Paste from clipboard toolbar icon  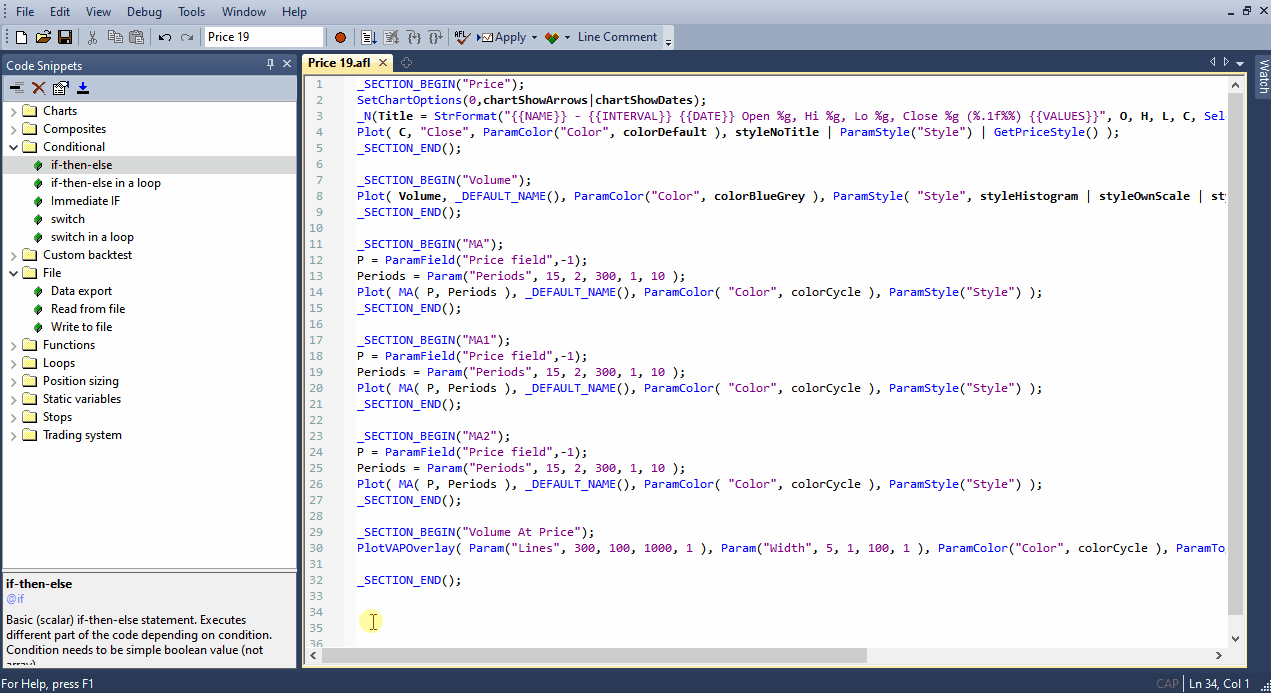[x=136, y=37]
